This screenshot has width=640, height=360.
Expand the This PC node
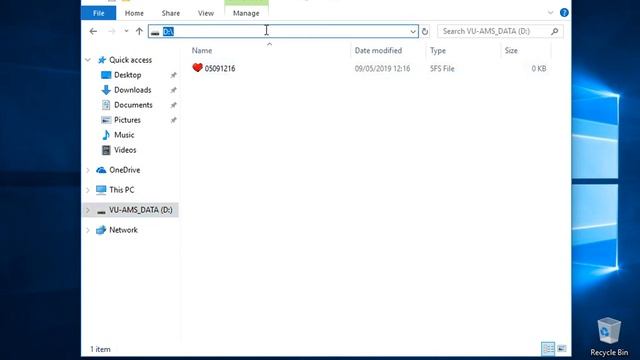click(88, 190)
